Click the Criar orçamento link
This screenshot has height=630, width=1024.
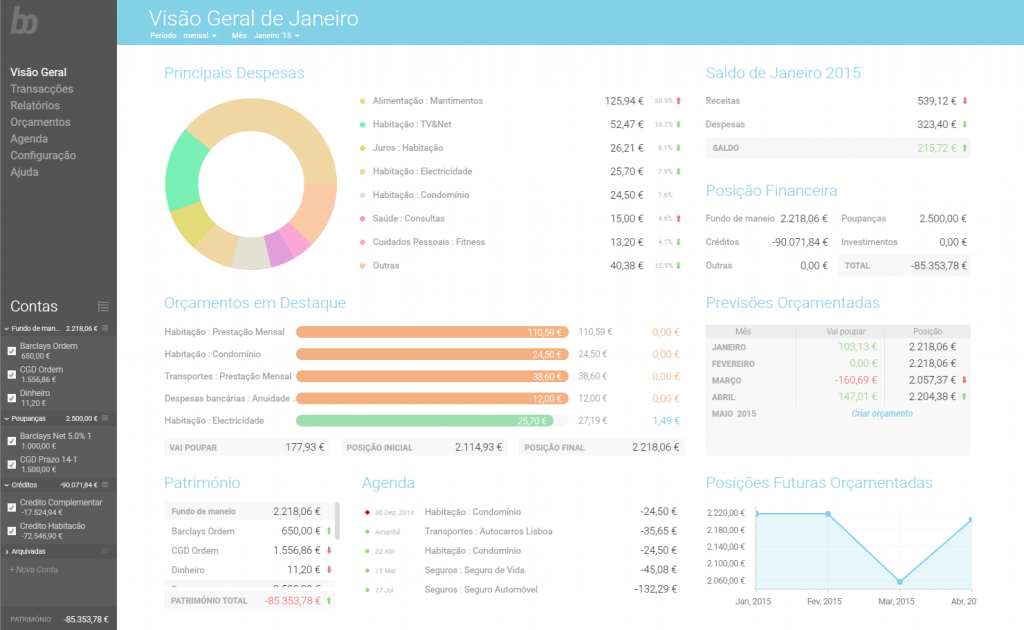pos(881,414)
